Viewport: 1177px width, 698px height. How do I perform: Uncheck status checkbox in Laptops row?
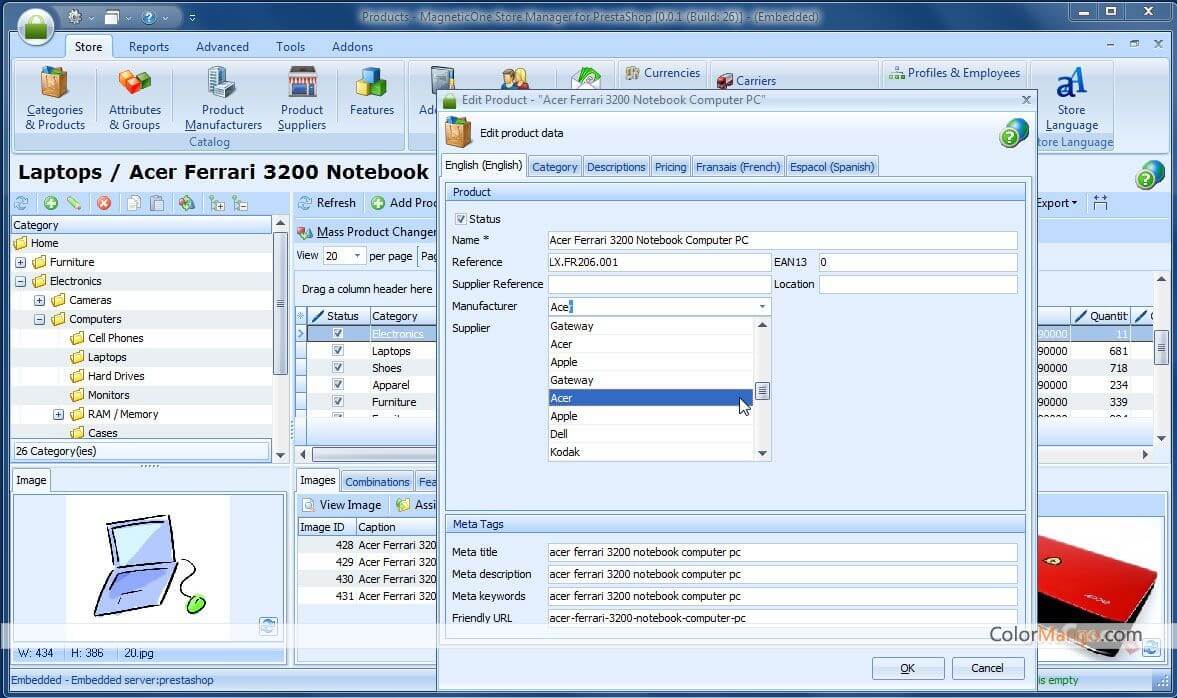[x=338, y=351]
